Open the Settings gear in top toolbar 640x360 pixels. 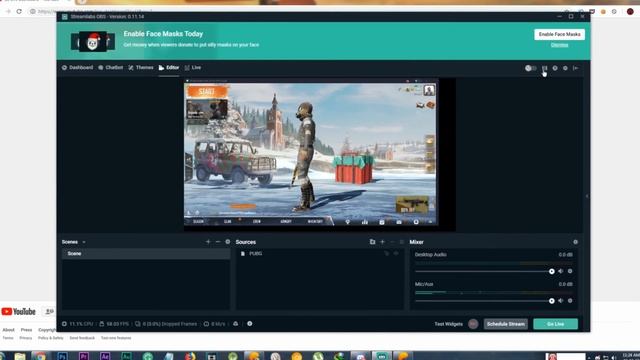pyautogui.click(x=565, y=68)
